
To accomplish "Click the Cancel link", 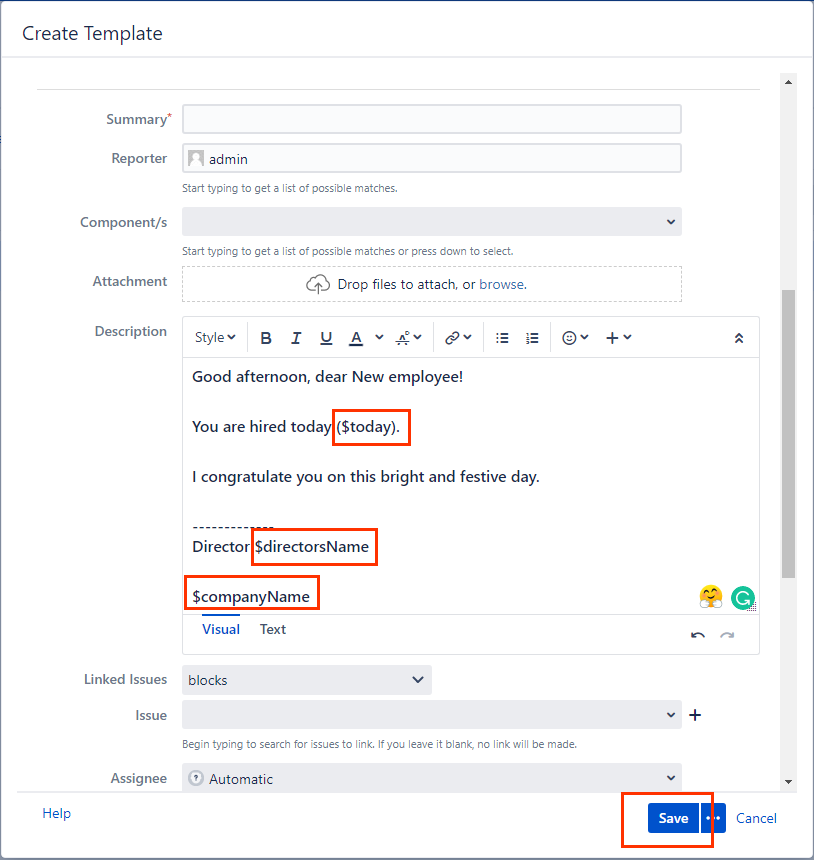I will tap(756, 818).
